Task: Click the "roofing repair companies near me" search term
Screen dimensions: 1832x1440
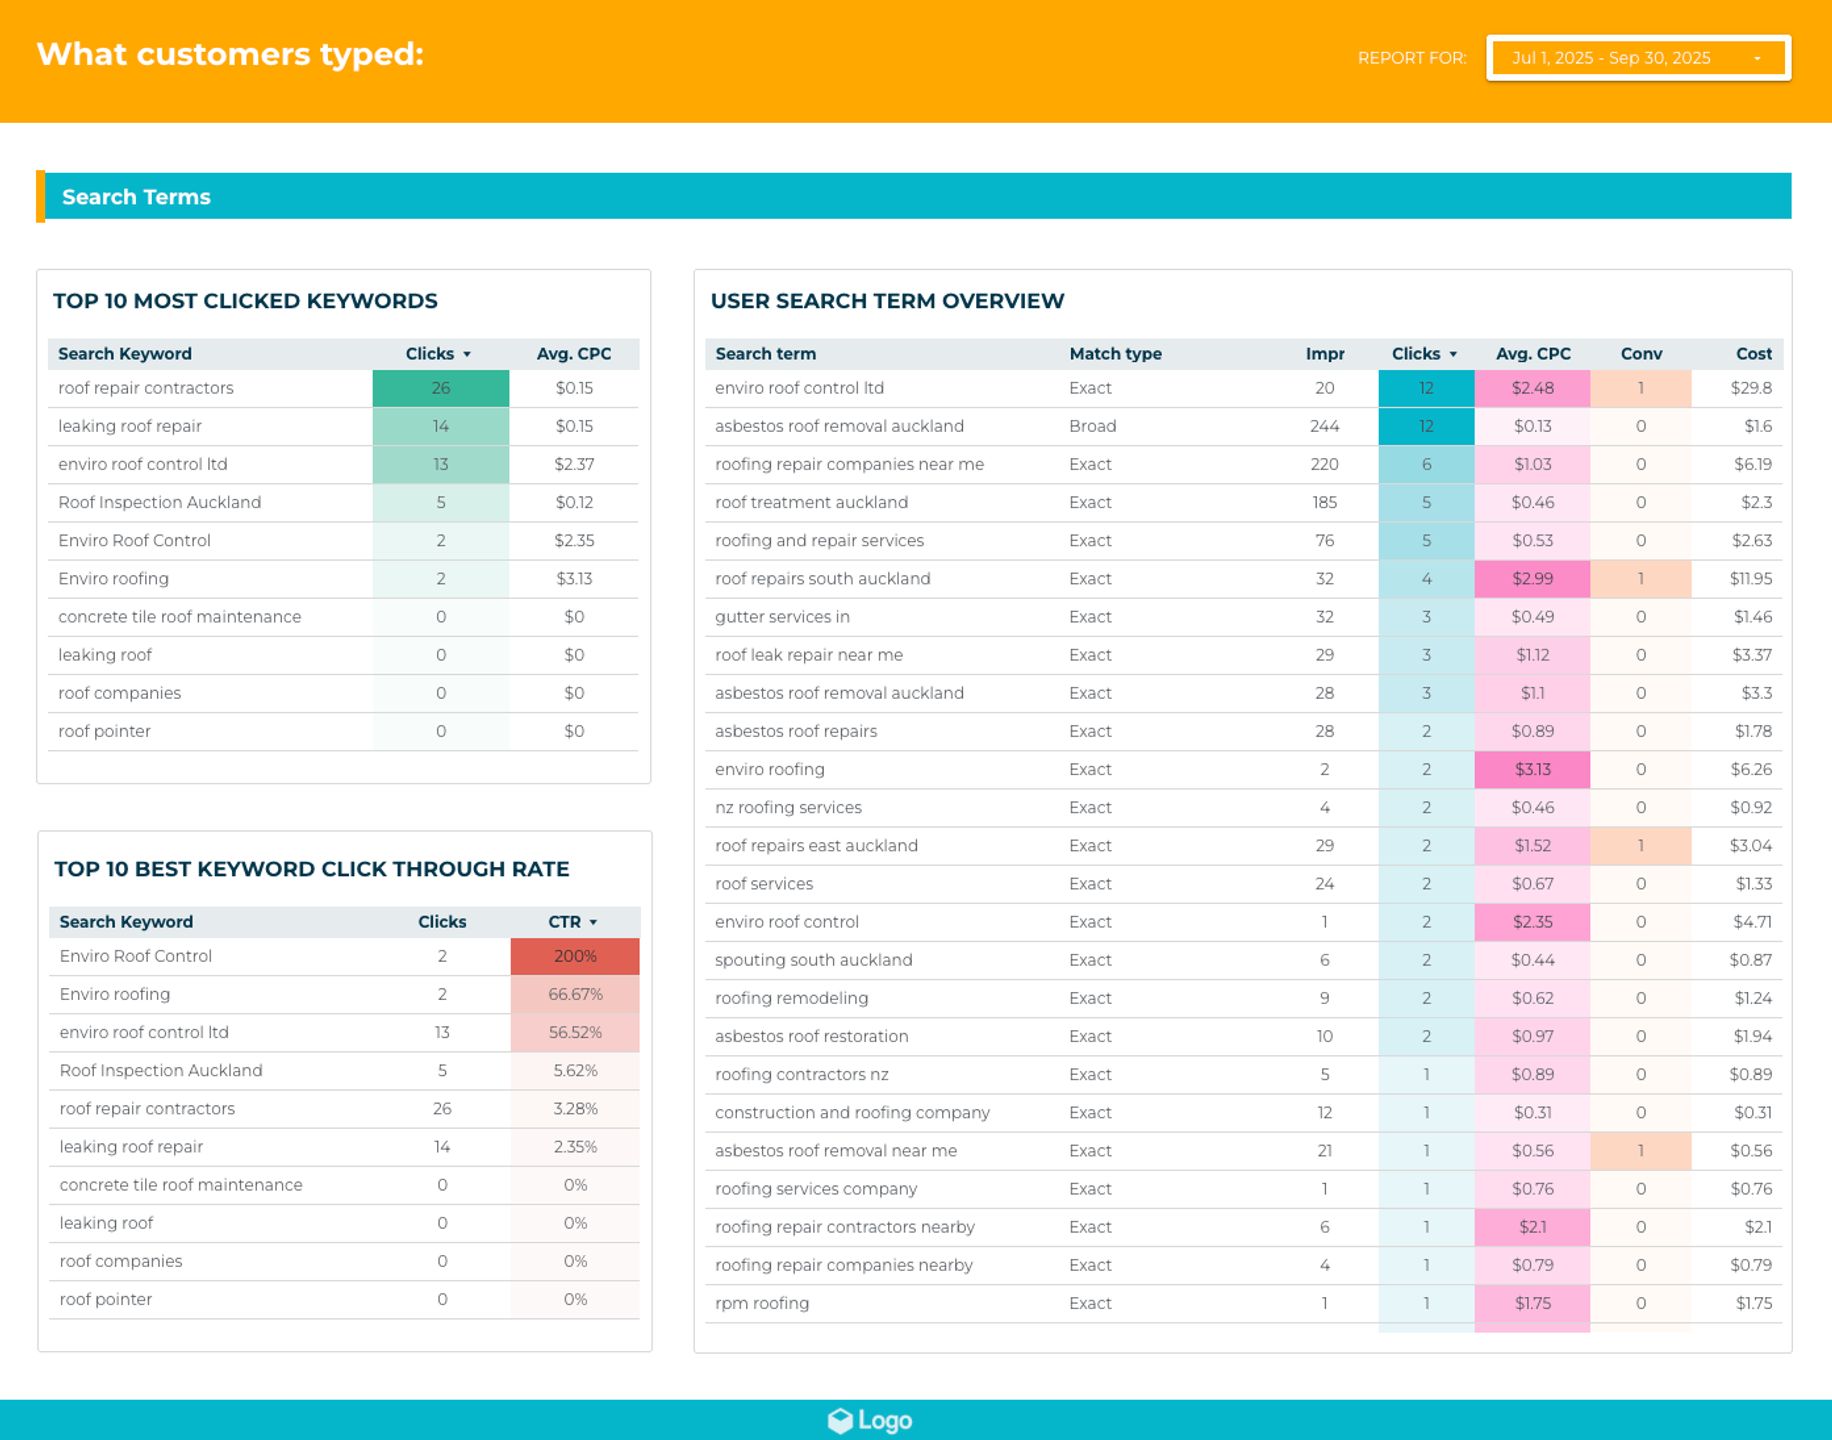Action: coord(849,464)
